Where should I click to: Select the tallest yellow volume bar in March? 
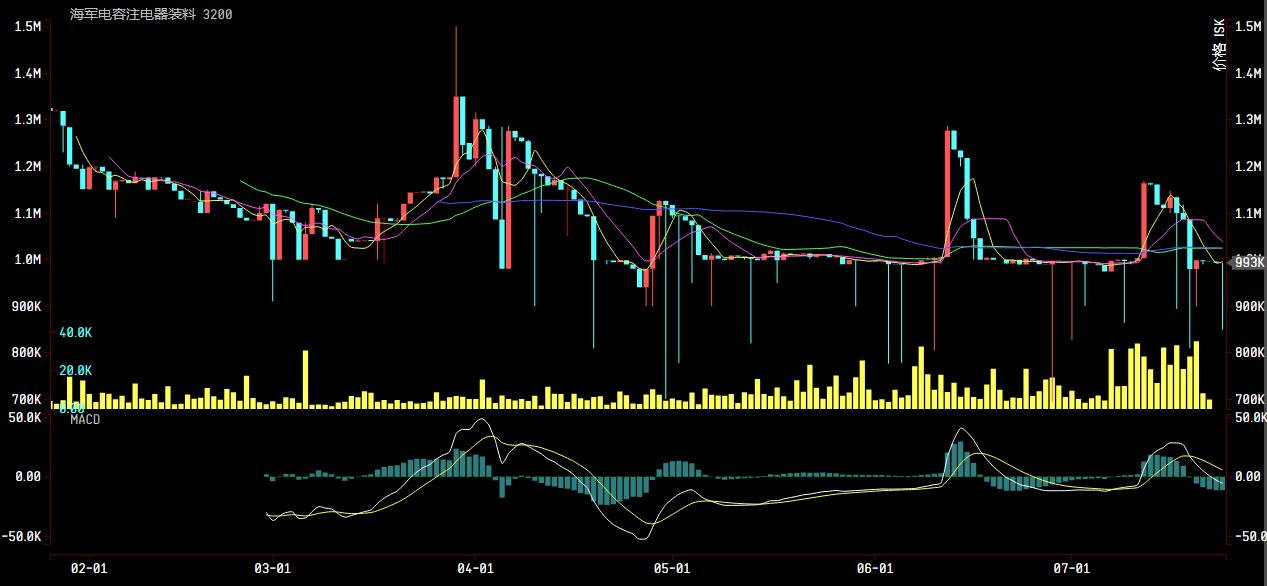pos(305,379)
